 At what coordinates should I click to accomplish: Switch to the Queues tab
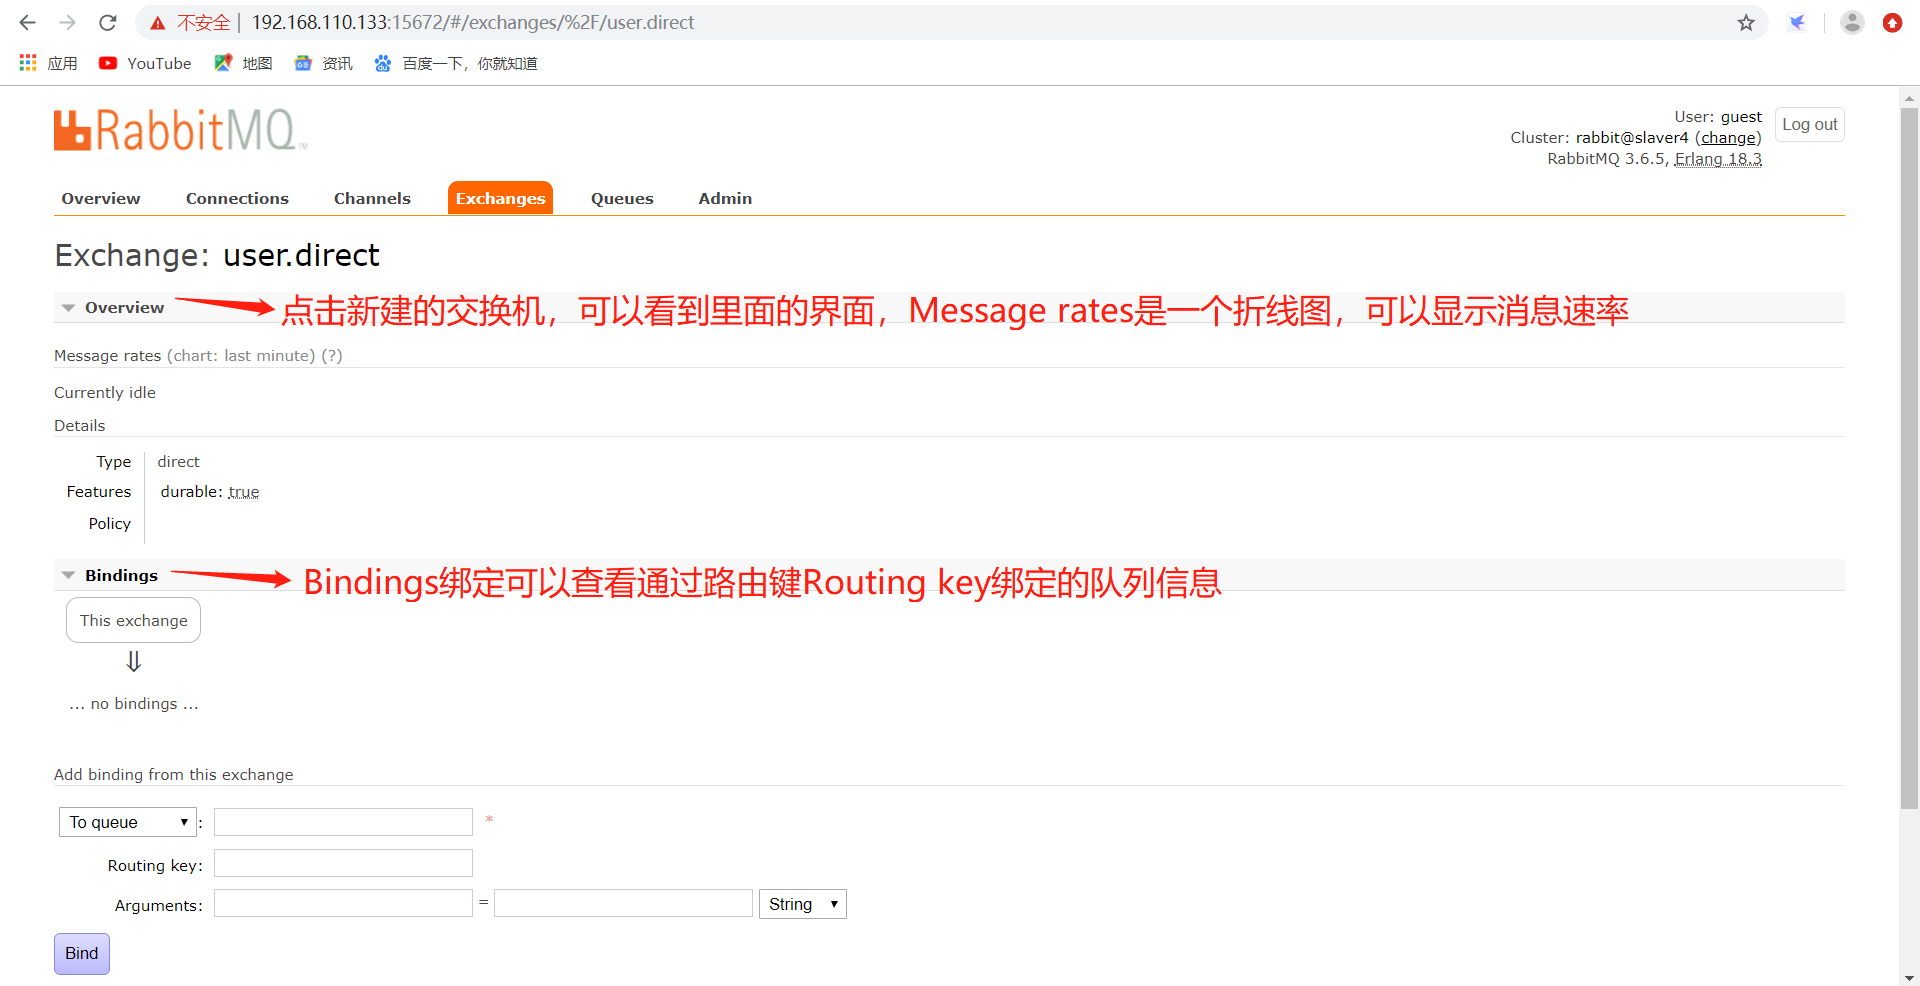(x=621, y=198)
